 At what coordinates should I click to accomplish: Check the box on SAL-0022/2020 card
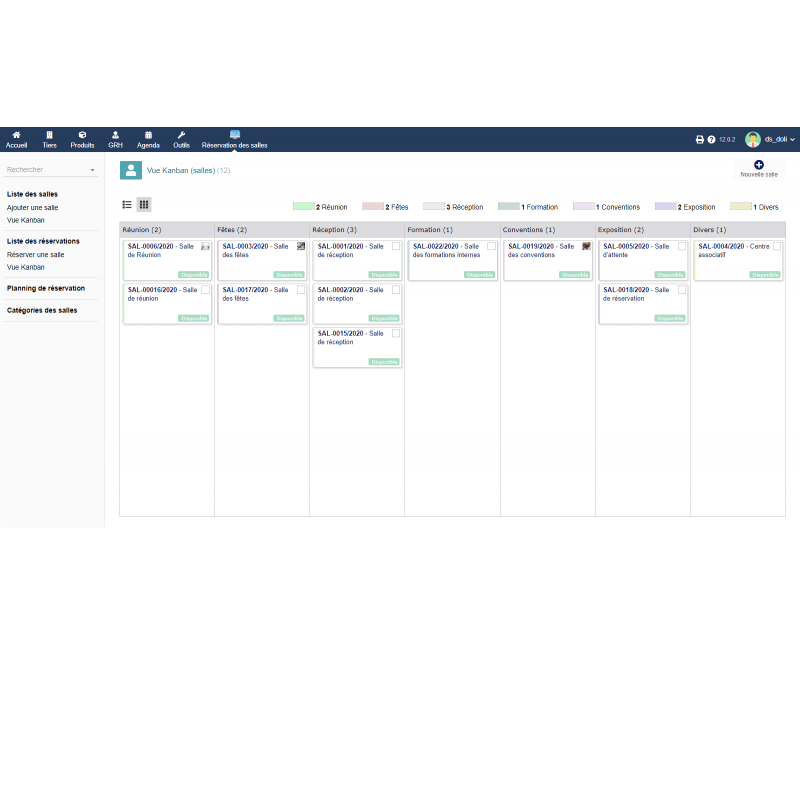[491, 246]
